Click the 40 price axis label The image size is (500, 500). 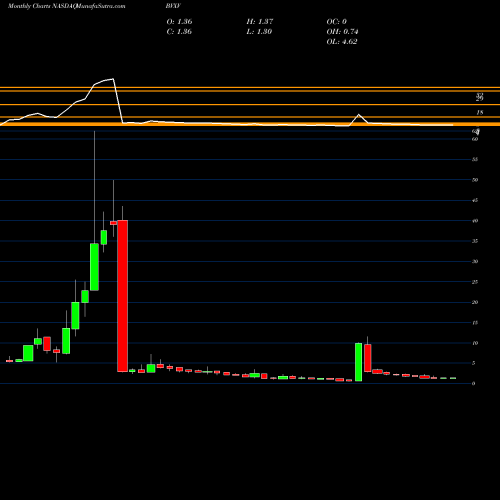475,221
